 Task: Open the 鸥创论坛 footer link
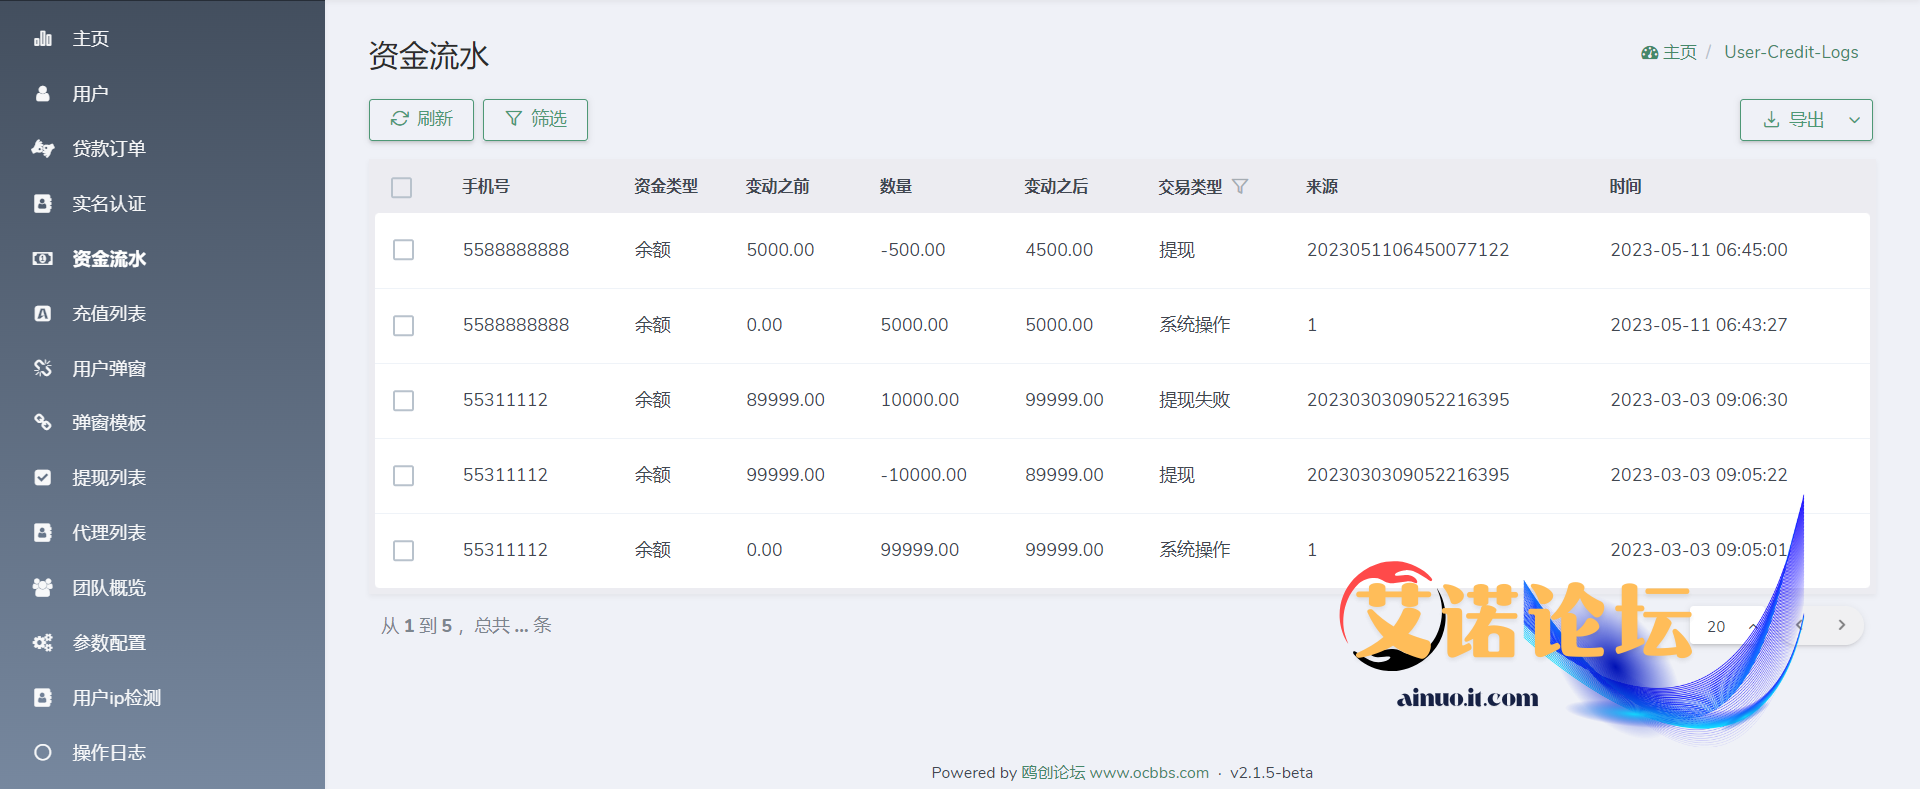click(x=1053, y=773)
